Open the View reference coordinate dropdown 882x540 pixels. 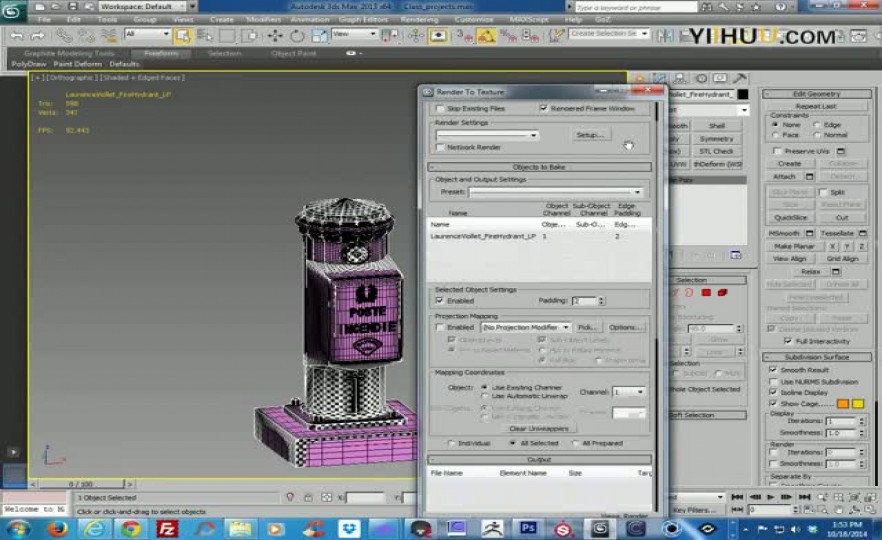354,34
